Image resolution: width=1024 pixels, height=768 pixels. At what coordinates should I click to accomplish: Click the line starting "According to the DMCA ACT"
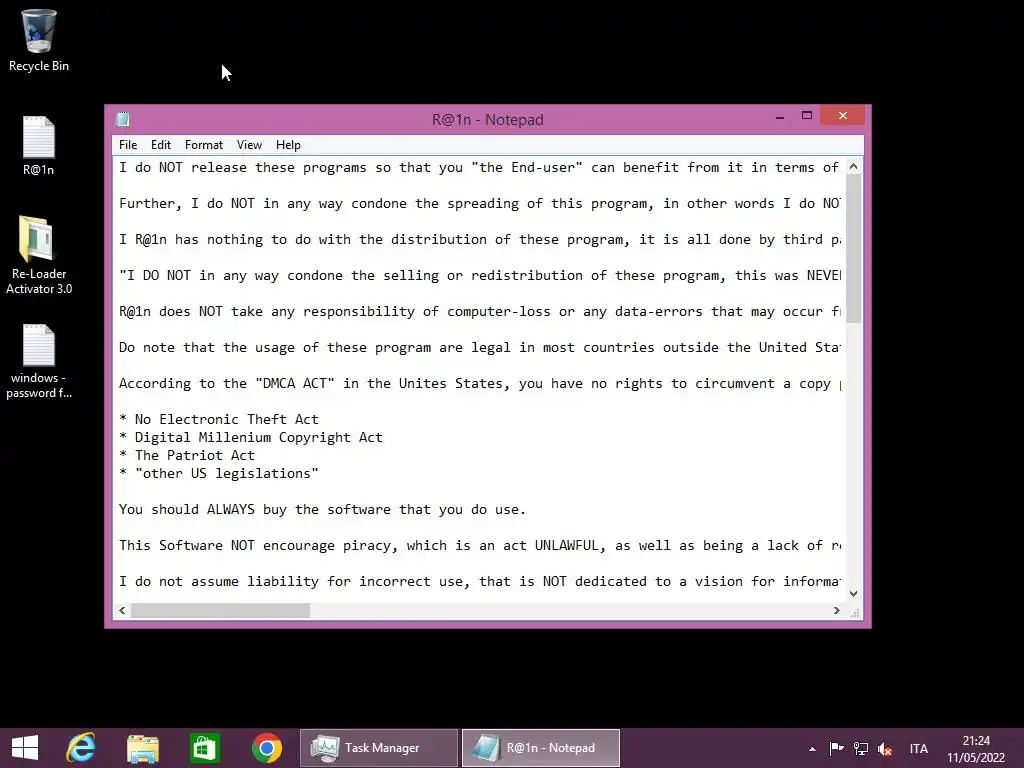pyautogui.click(x=480, y=383)
